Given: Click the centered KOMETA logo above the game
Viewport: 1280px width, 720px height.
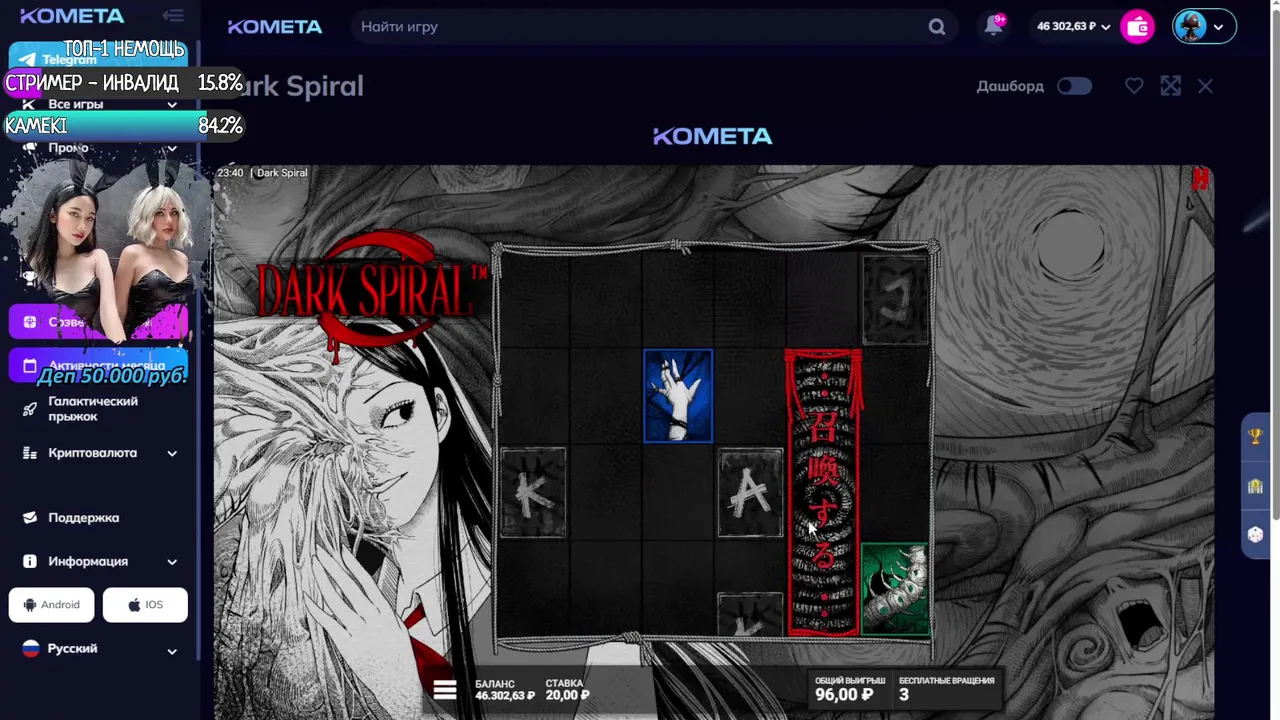Looking at the screenshot, I should (713, 136).
